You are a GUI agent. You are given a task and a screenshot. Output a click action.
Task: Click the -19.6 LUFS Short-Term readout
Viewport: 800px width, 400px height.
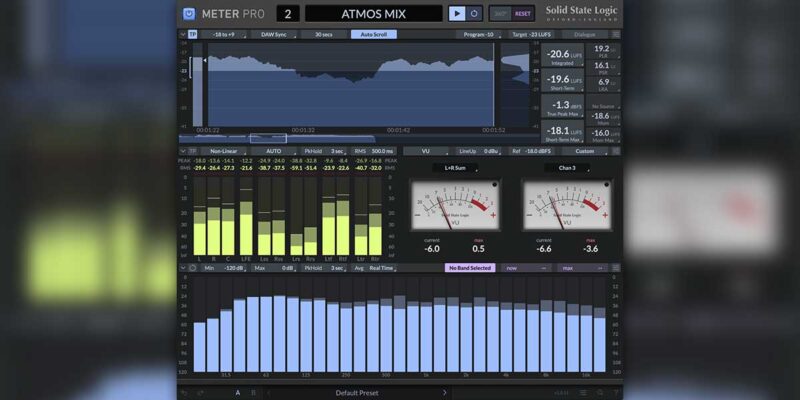[x=562, y=81]
